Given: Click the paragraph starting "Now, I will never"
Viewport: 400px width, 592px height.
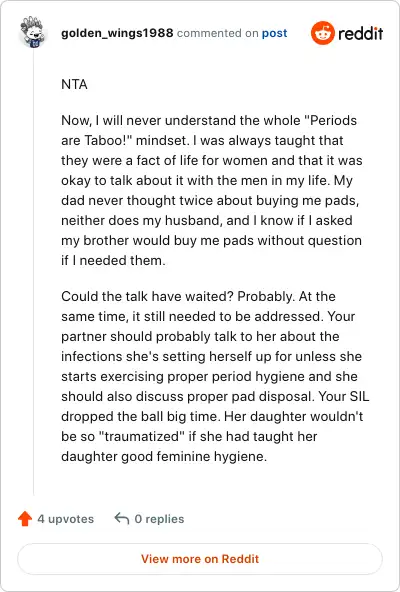Looking at the screenshot, I should pyautogui.click(x=212, y=190).
